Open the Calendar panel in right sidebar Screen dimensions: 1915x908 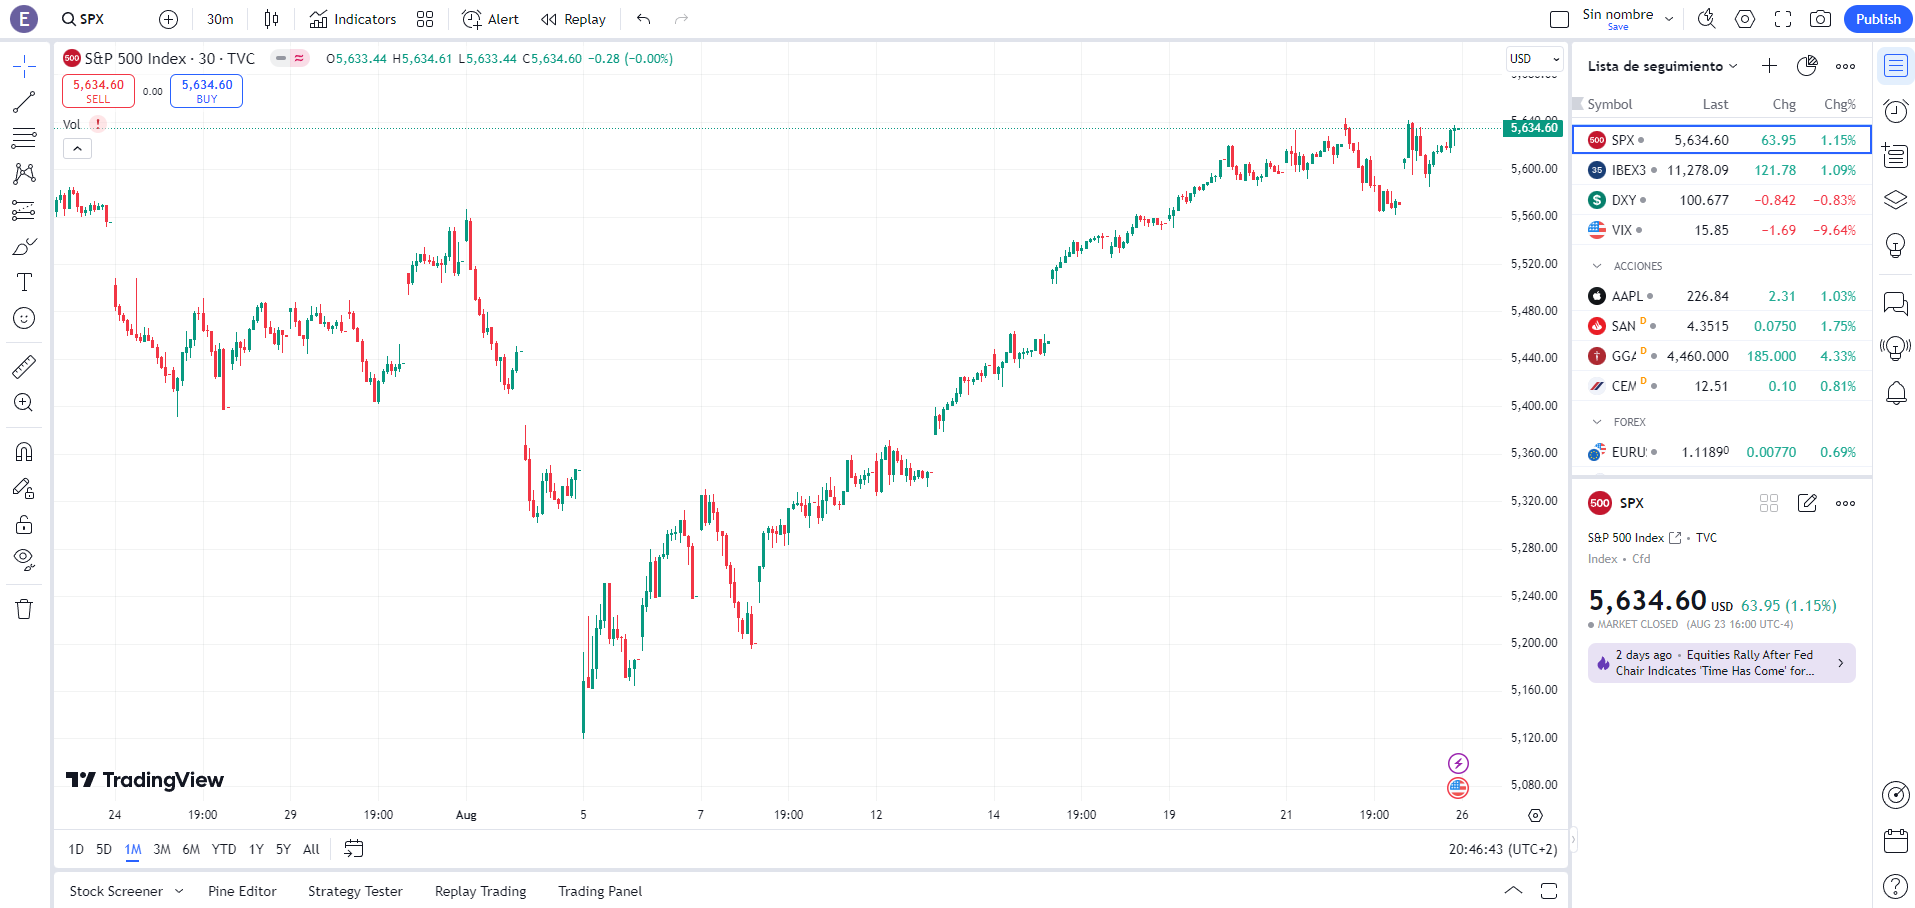(1895, 841)
